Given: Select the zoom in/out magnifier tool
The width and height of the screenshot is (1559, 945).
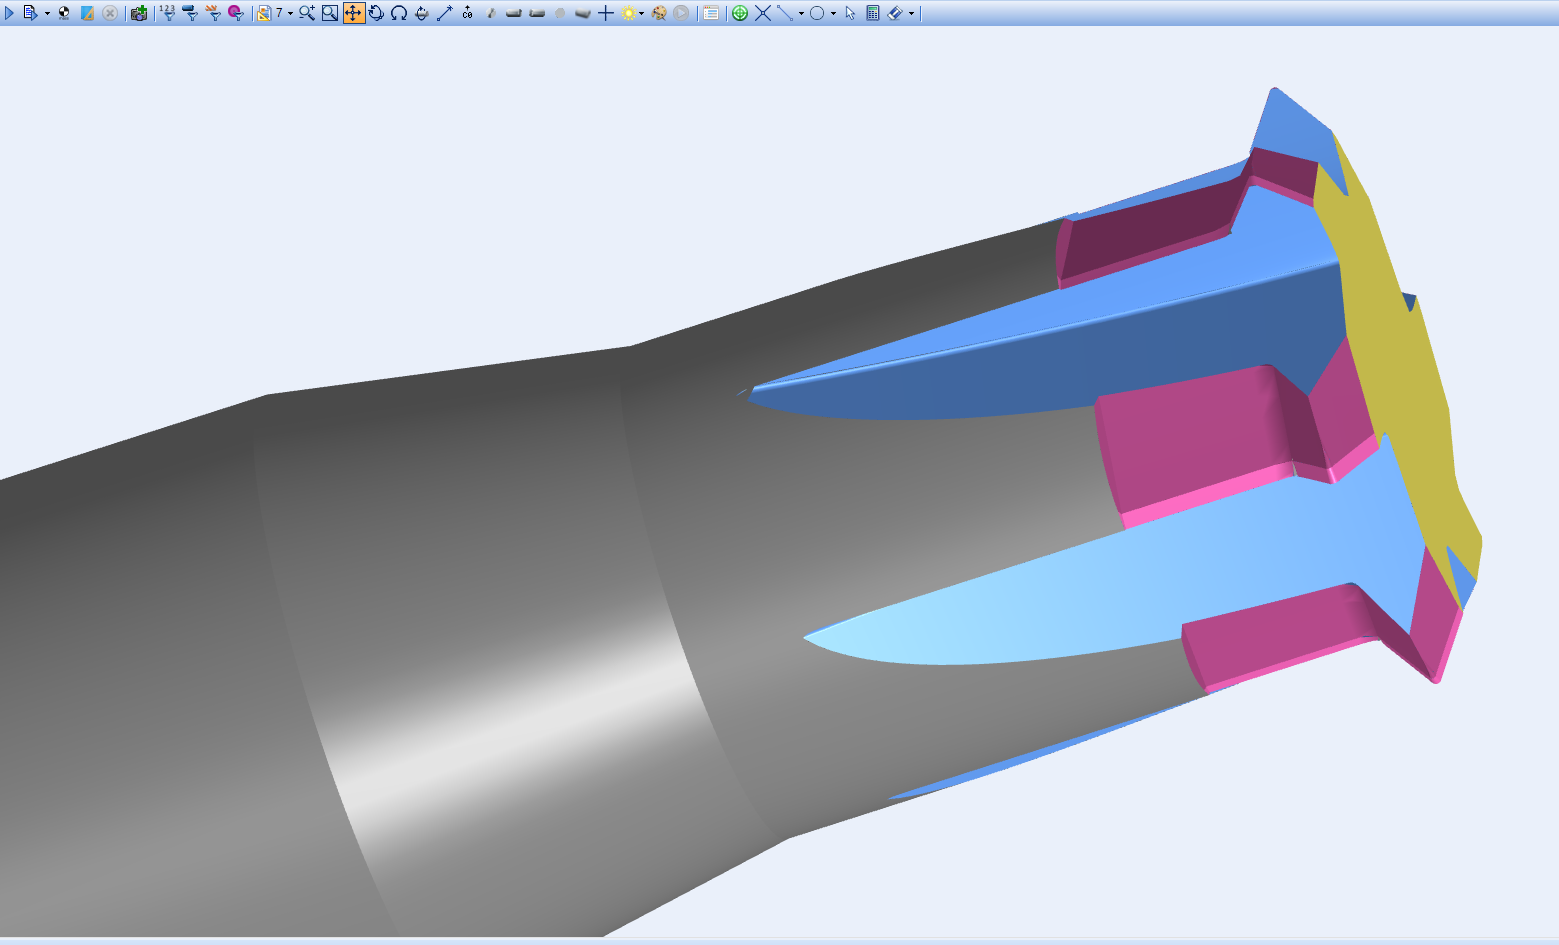Looking at the screenshot, I should [306, 13].
